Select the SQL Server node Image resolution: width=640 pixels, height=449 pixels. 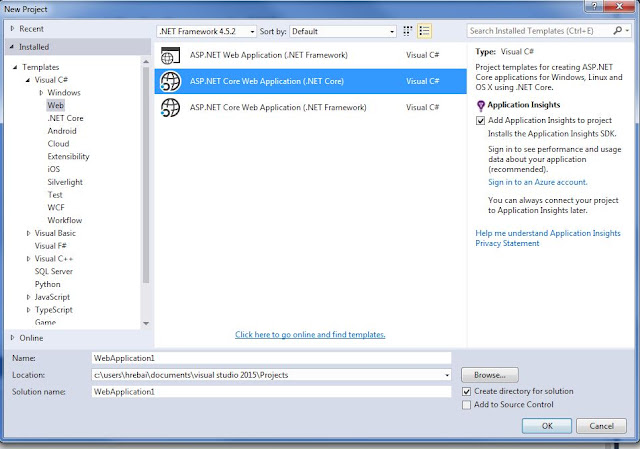click(53, 271)
